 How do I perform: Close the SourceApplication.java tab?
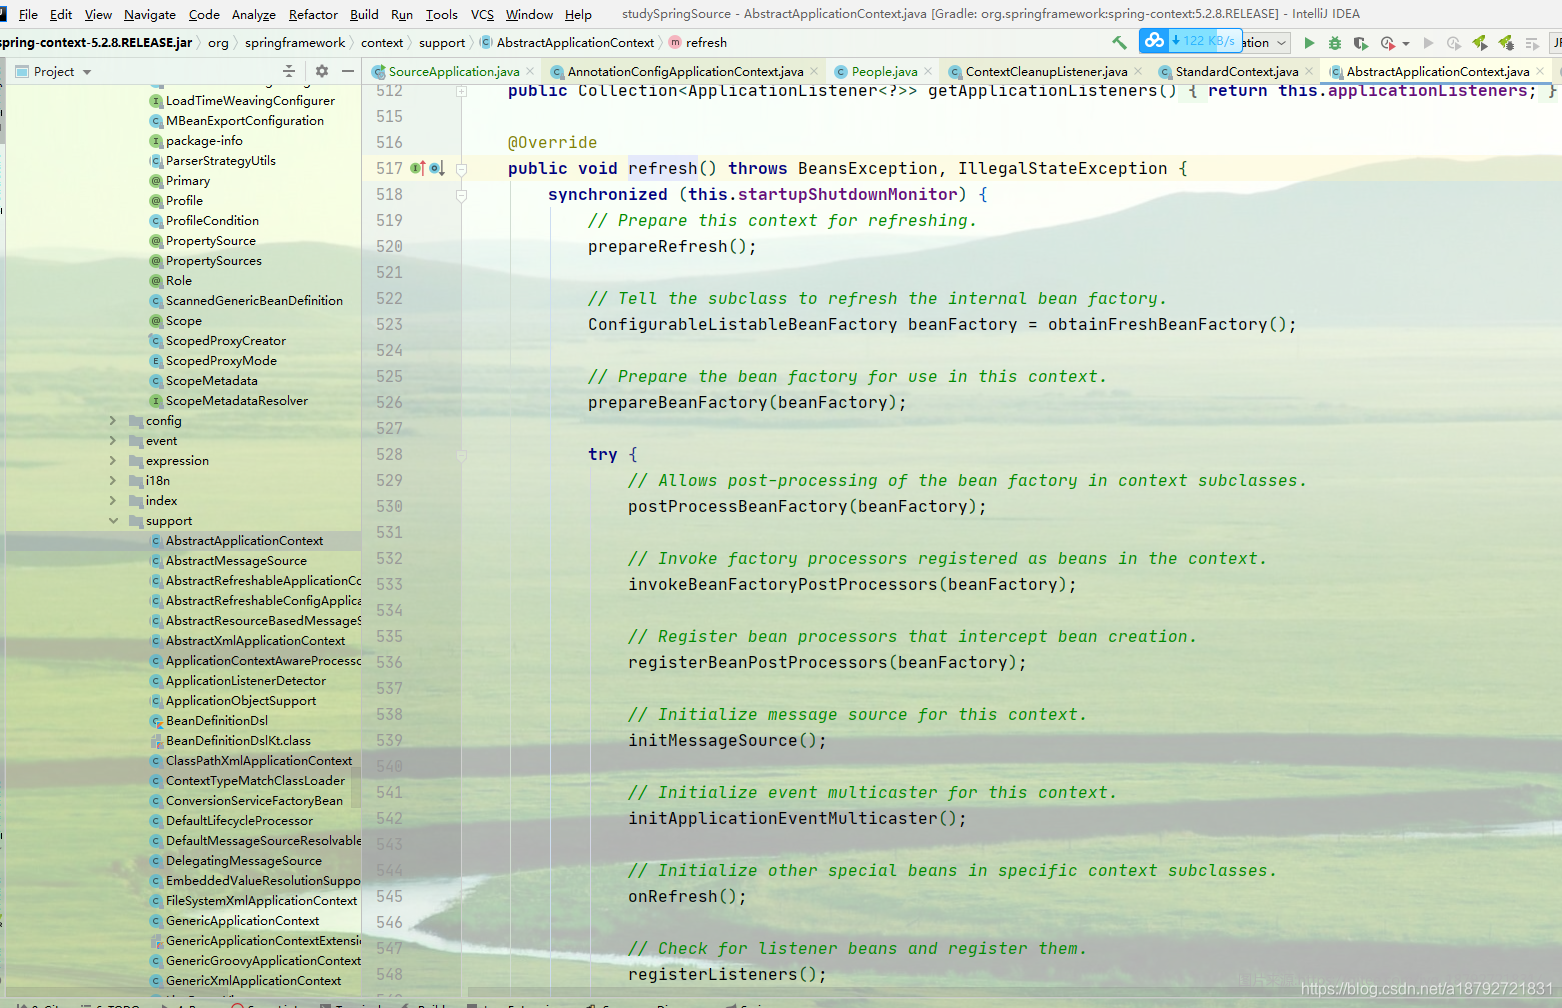530,71
